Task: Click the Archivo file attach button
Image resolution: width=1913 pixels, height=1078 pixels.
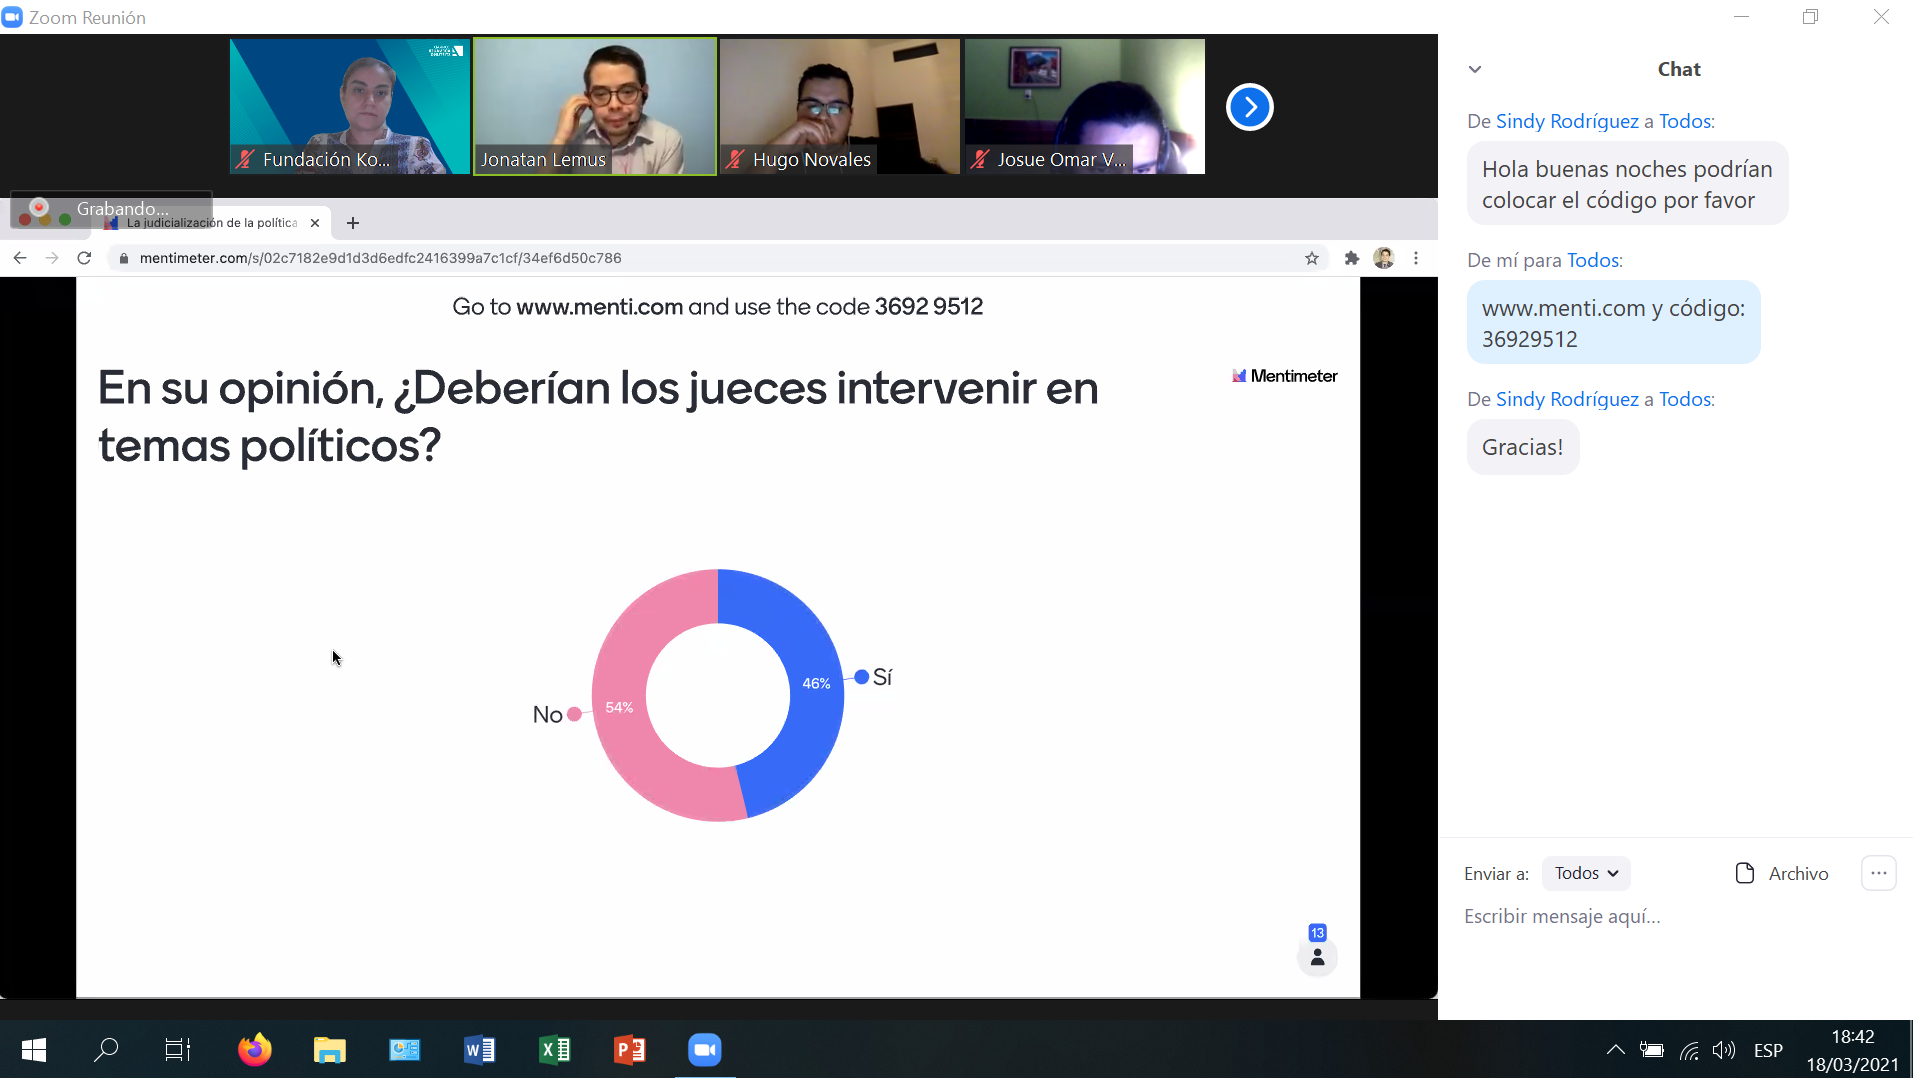Action: [x=1782, y=873]
